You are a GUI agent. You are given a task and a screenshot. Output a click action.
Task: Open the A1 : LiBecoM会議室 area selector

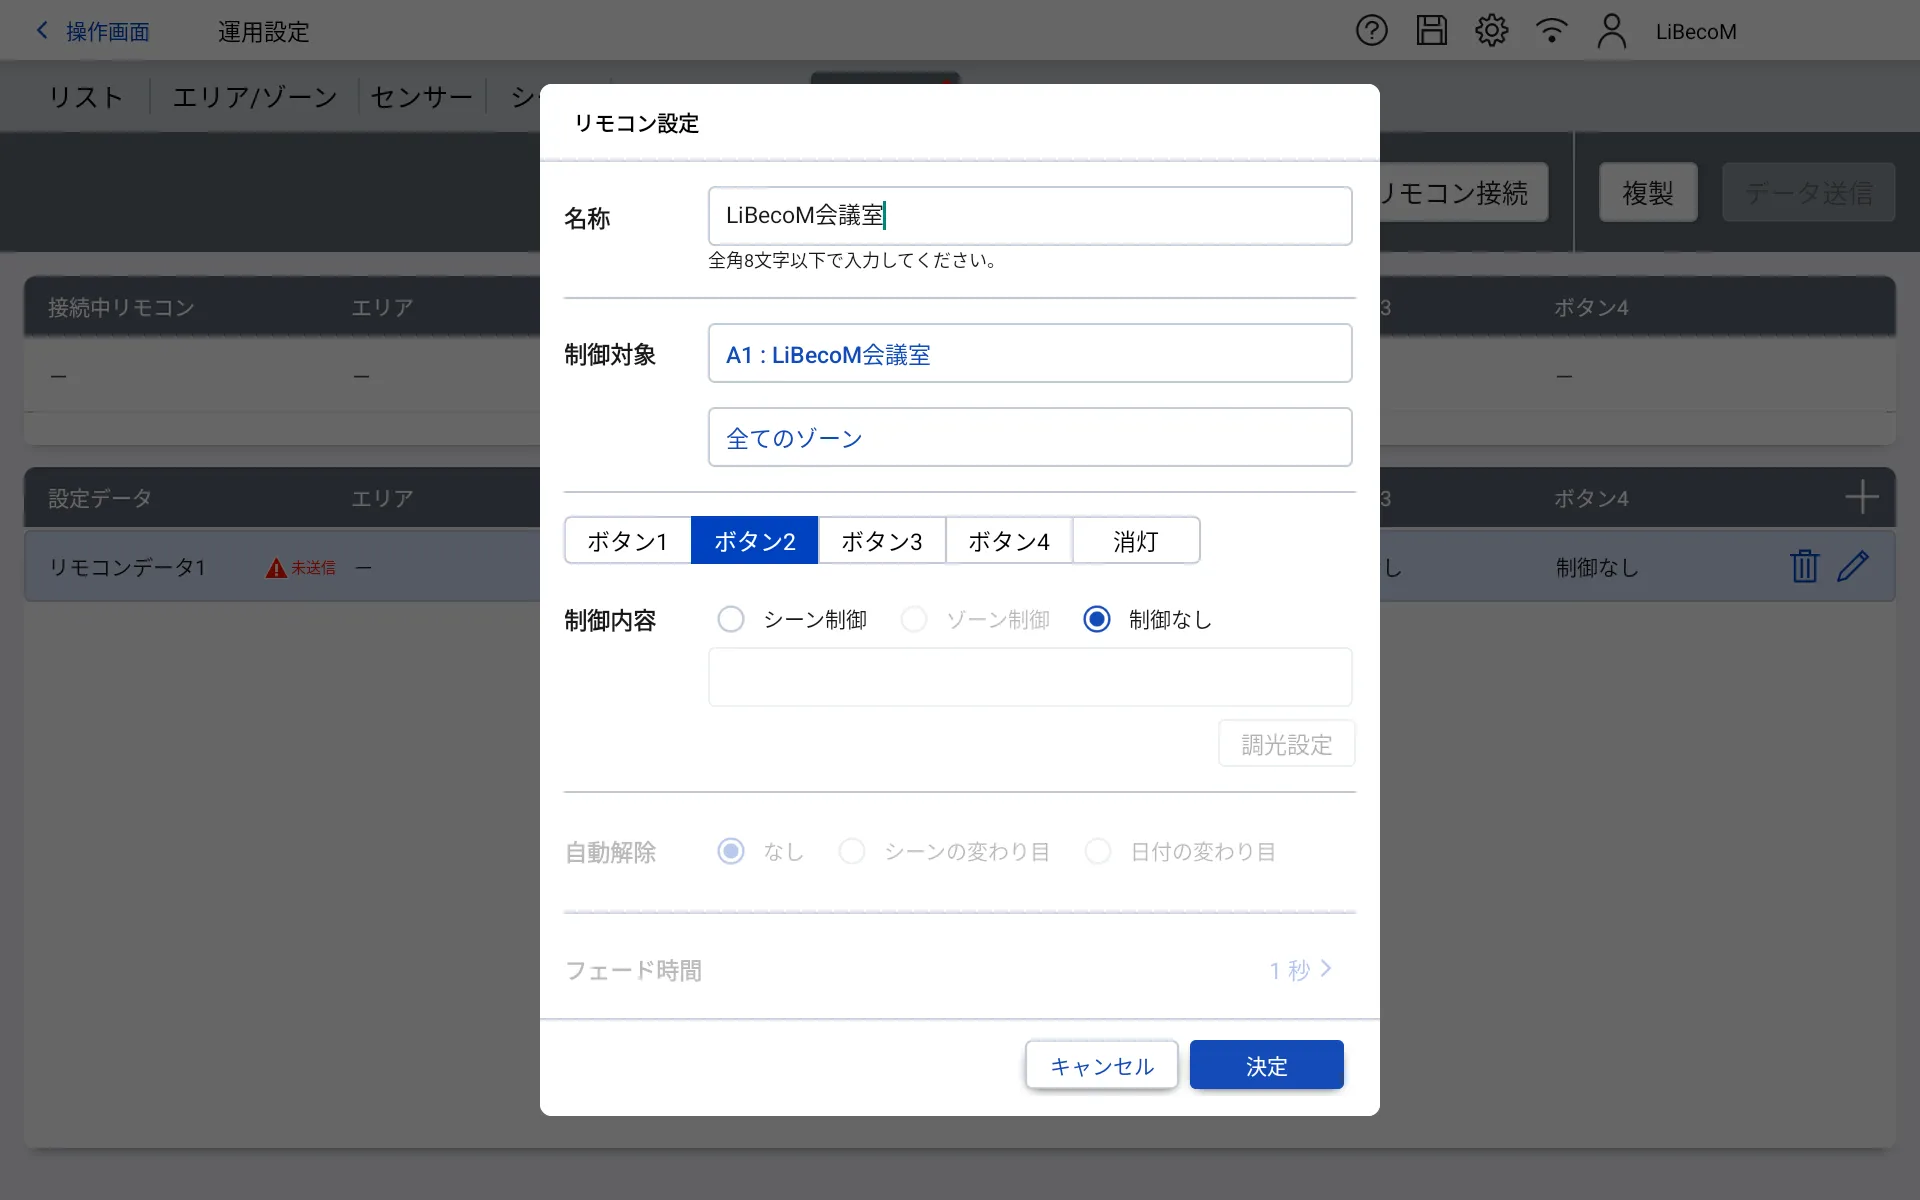pyautogui.click(x=1029, y=354)
